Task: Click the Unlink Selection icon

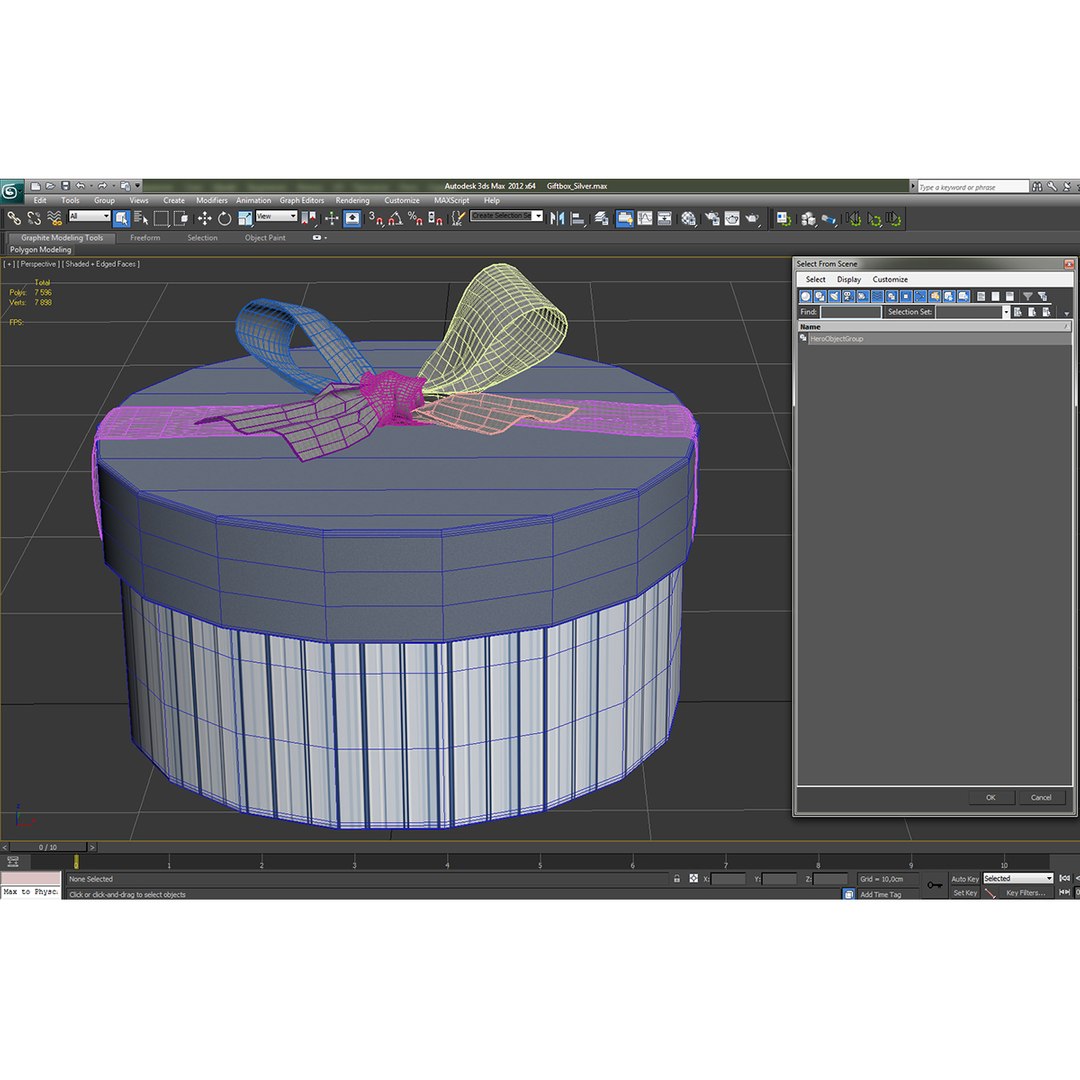Action: click(34, 218)
